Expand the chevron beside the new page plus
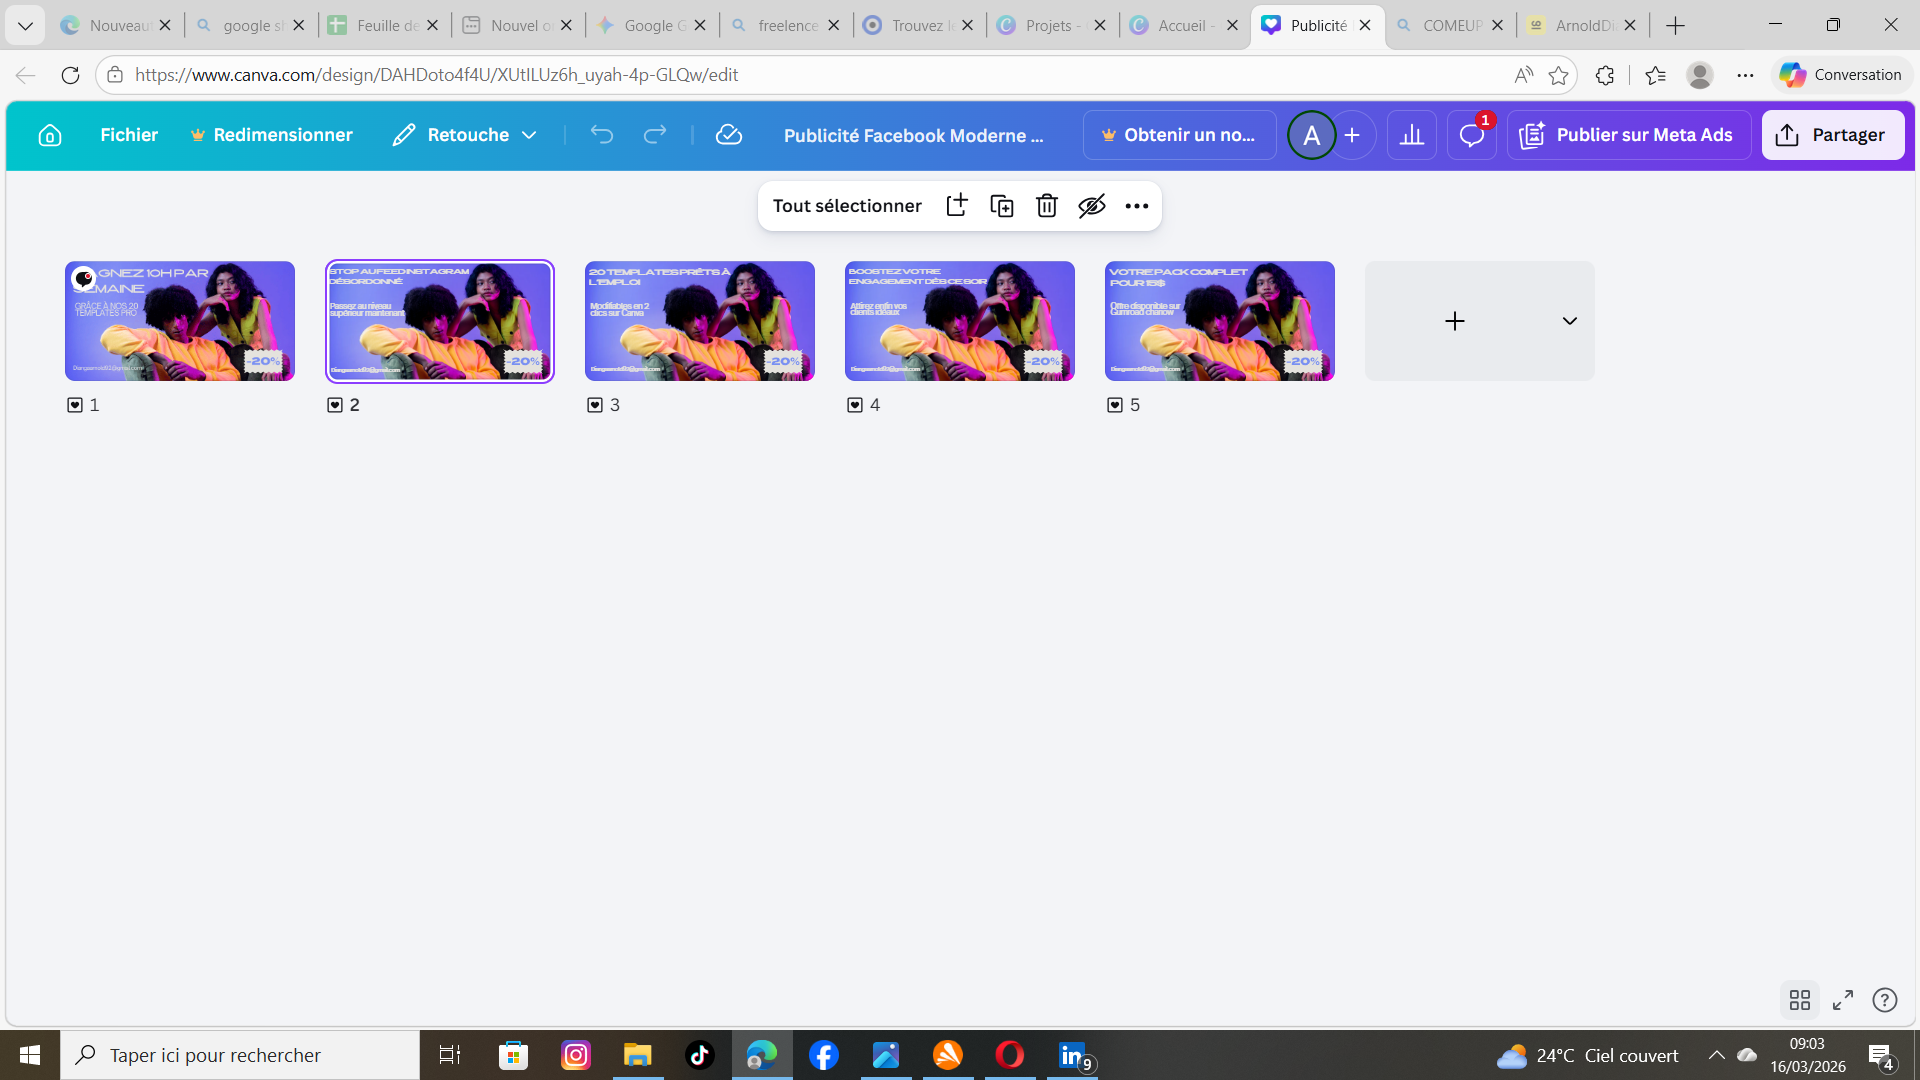 [1569, 321]
